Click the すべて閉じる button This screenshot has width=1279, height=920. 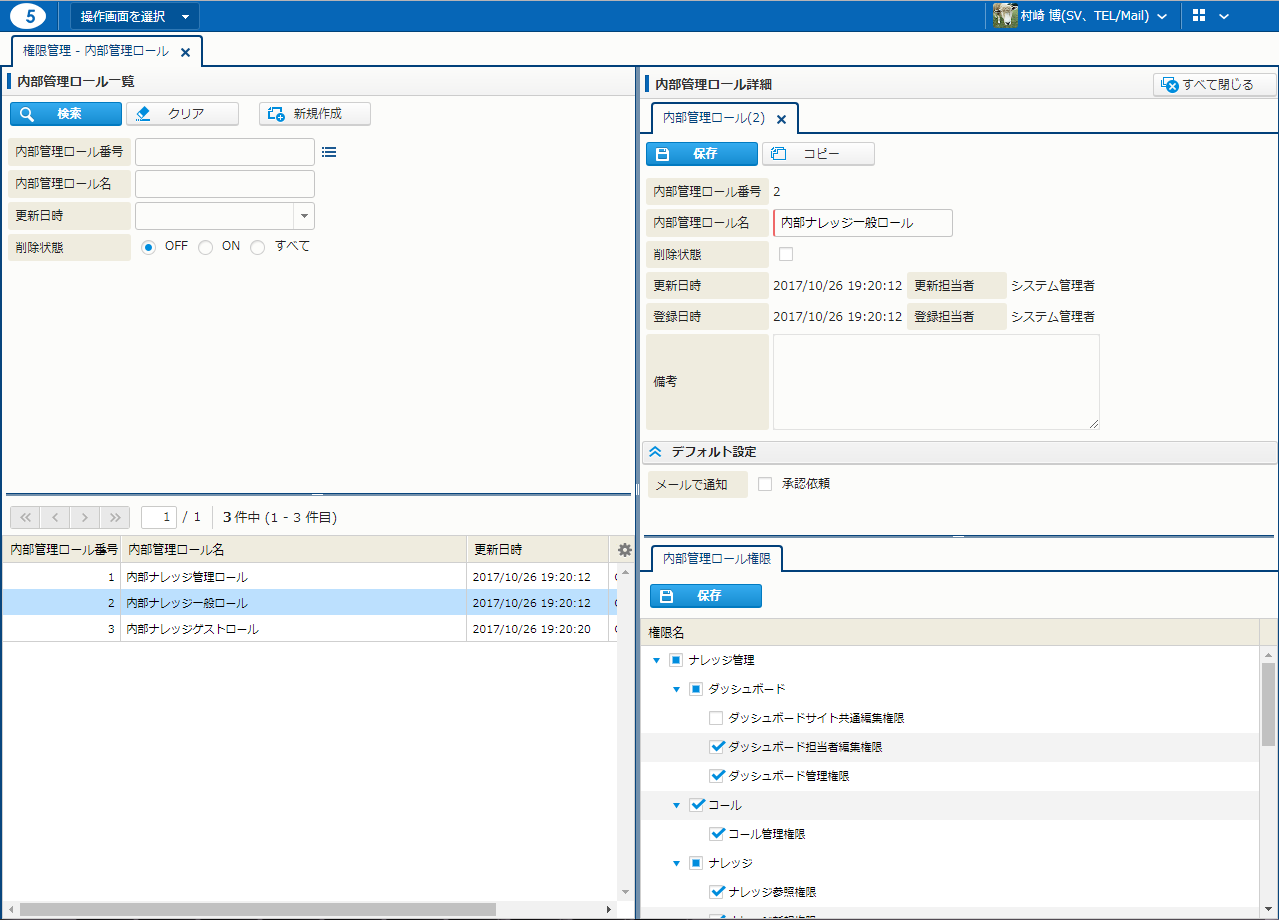pyautogui.click(x=1215, y=85)
